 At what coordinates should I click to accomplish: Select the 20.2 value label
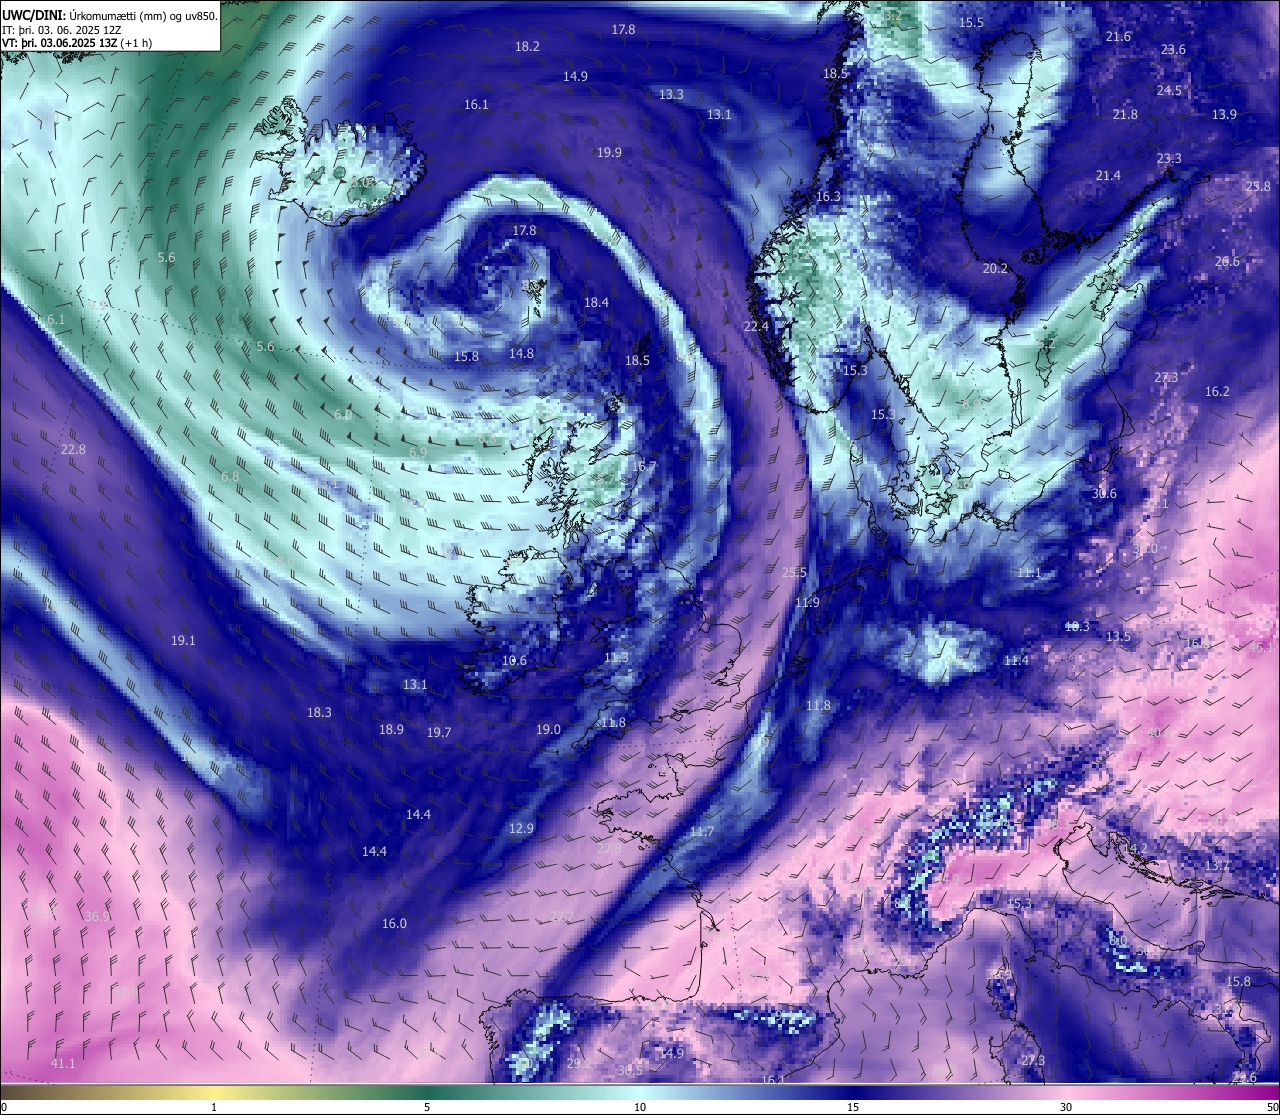pos(995,269)
